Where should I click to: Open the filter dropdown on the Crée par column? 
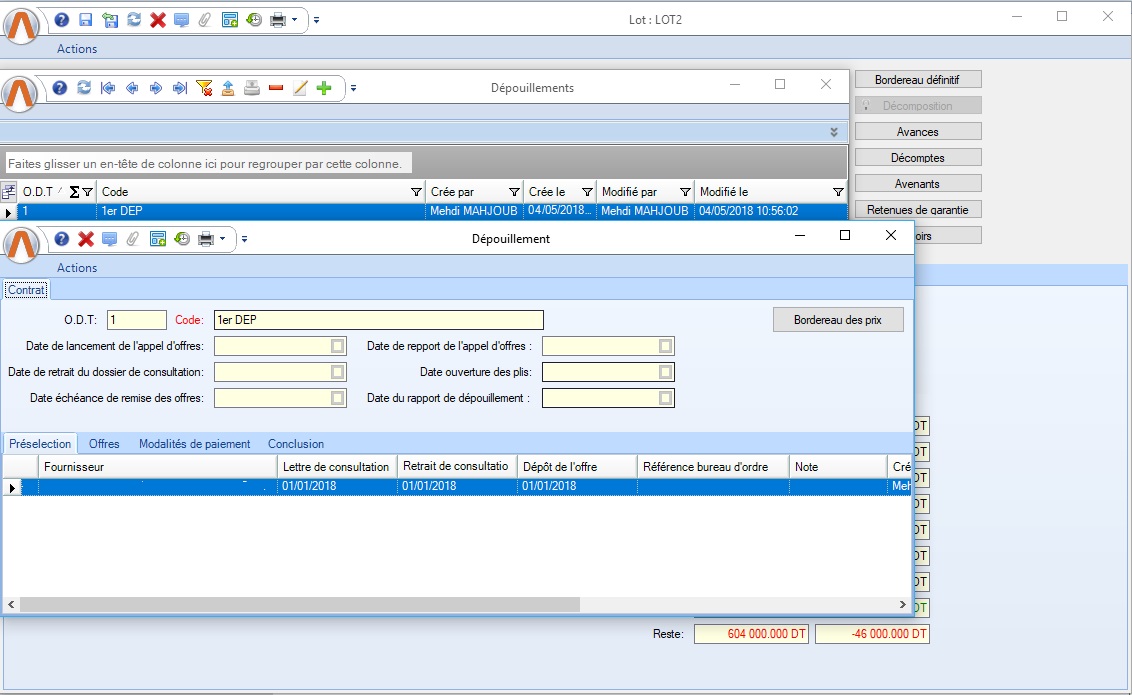[x=514, y=192]
